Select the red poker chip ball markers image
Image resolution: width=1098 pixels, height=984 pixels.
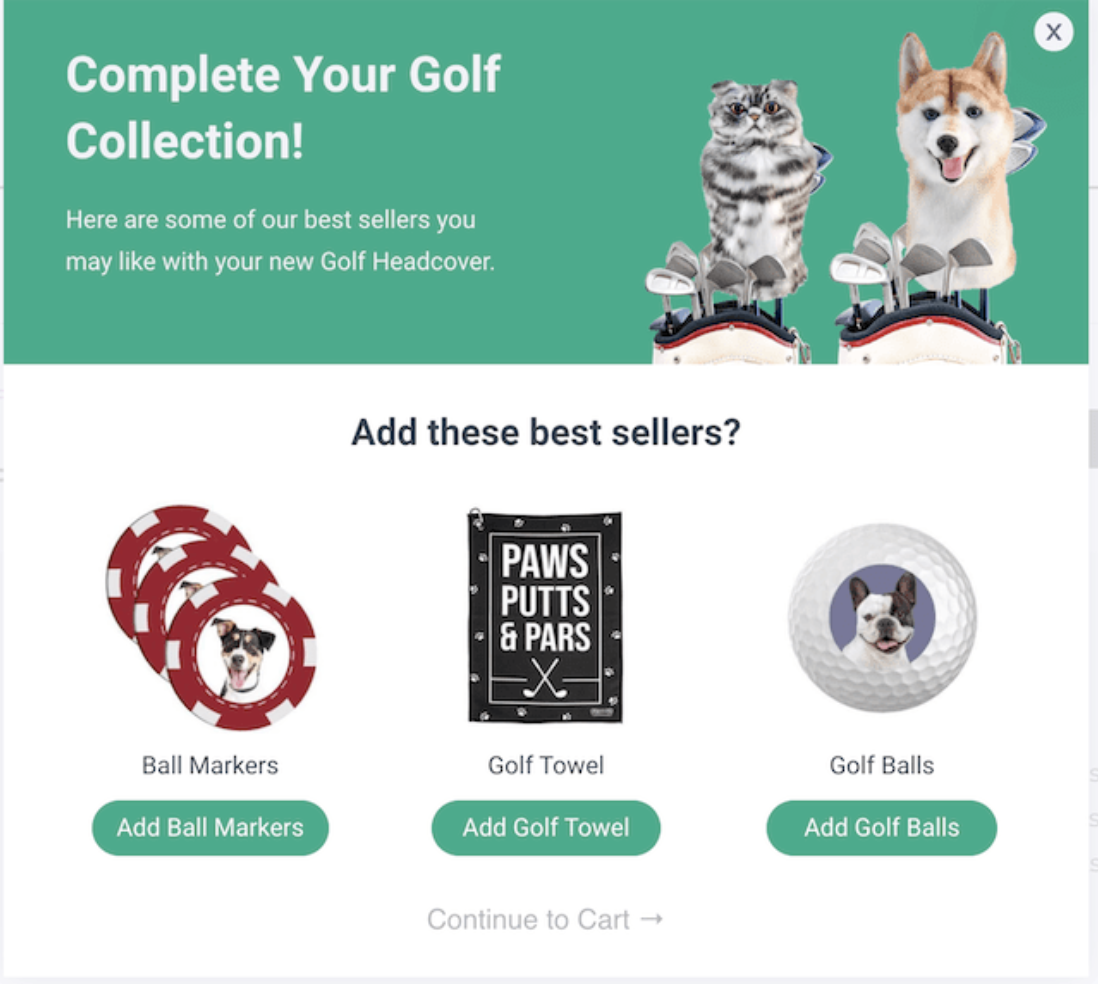211,617
